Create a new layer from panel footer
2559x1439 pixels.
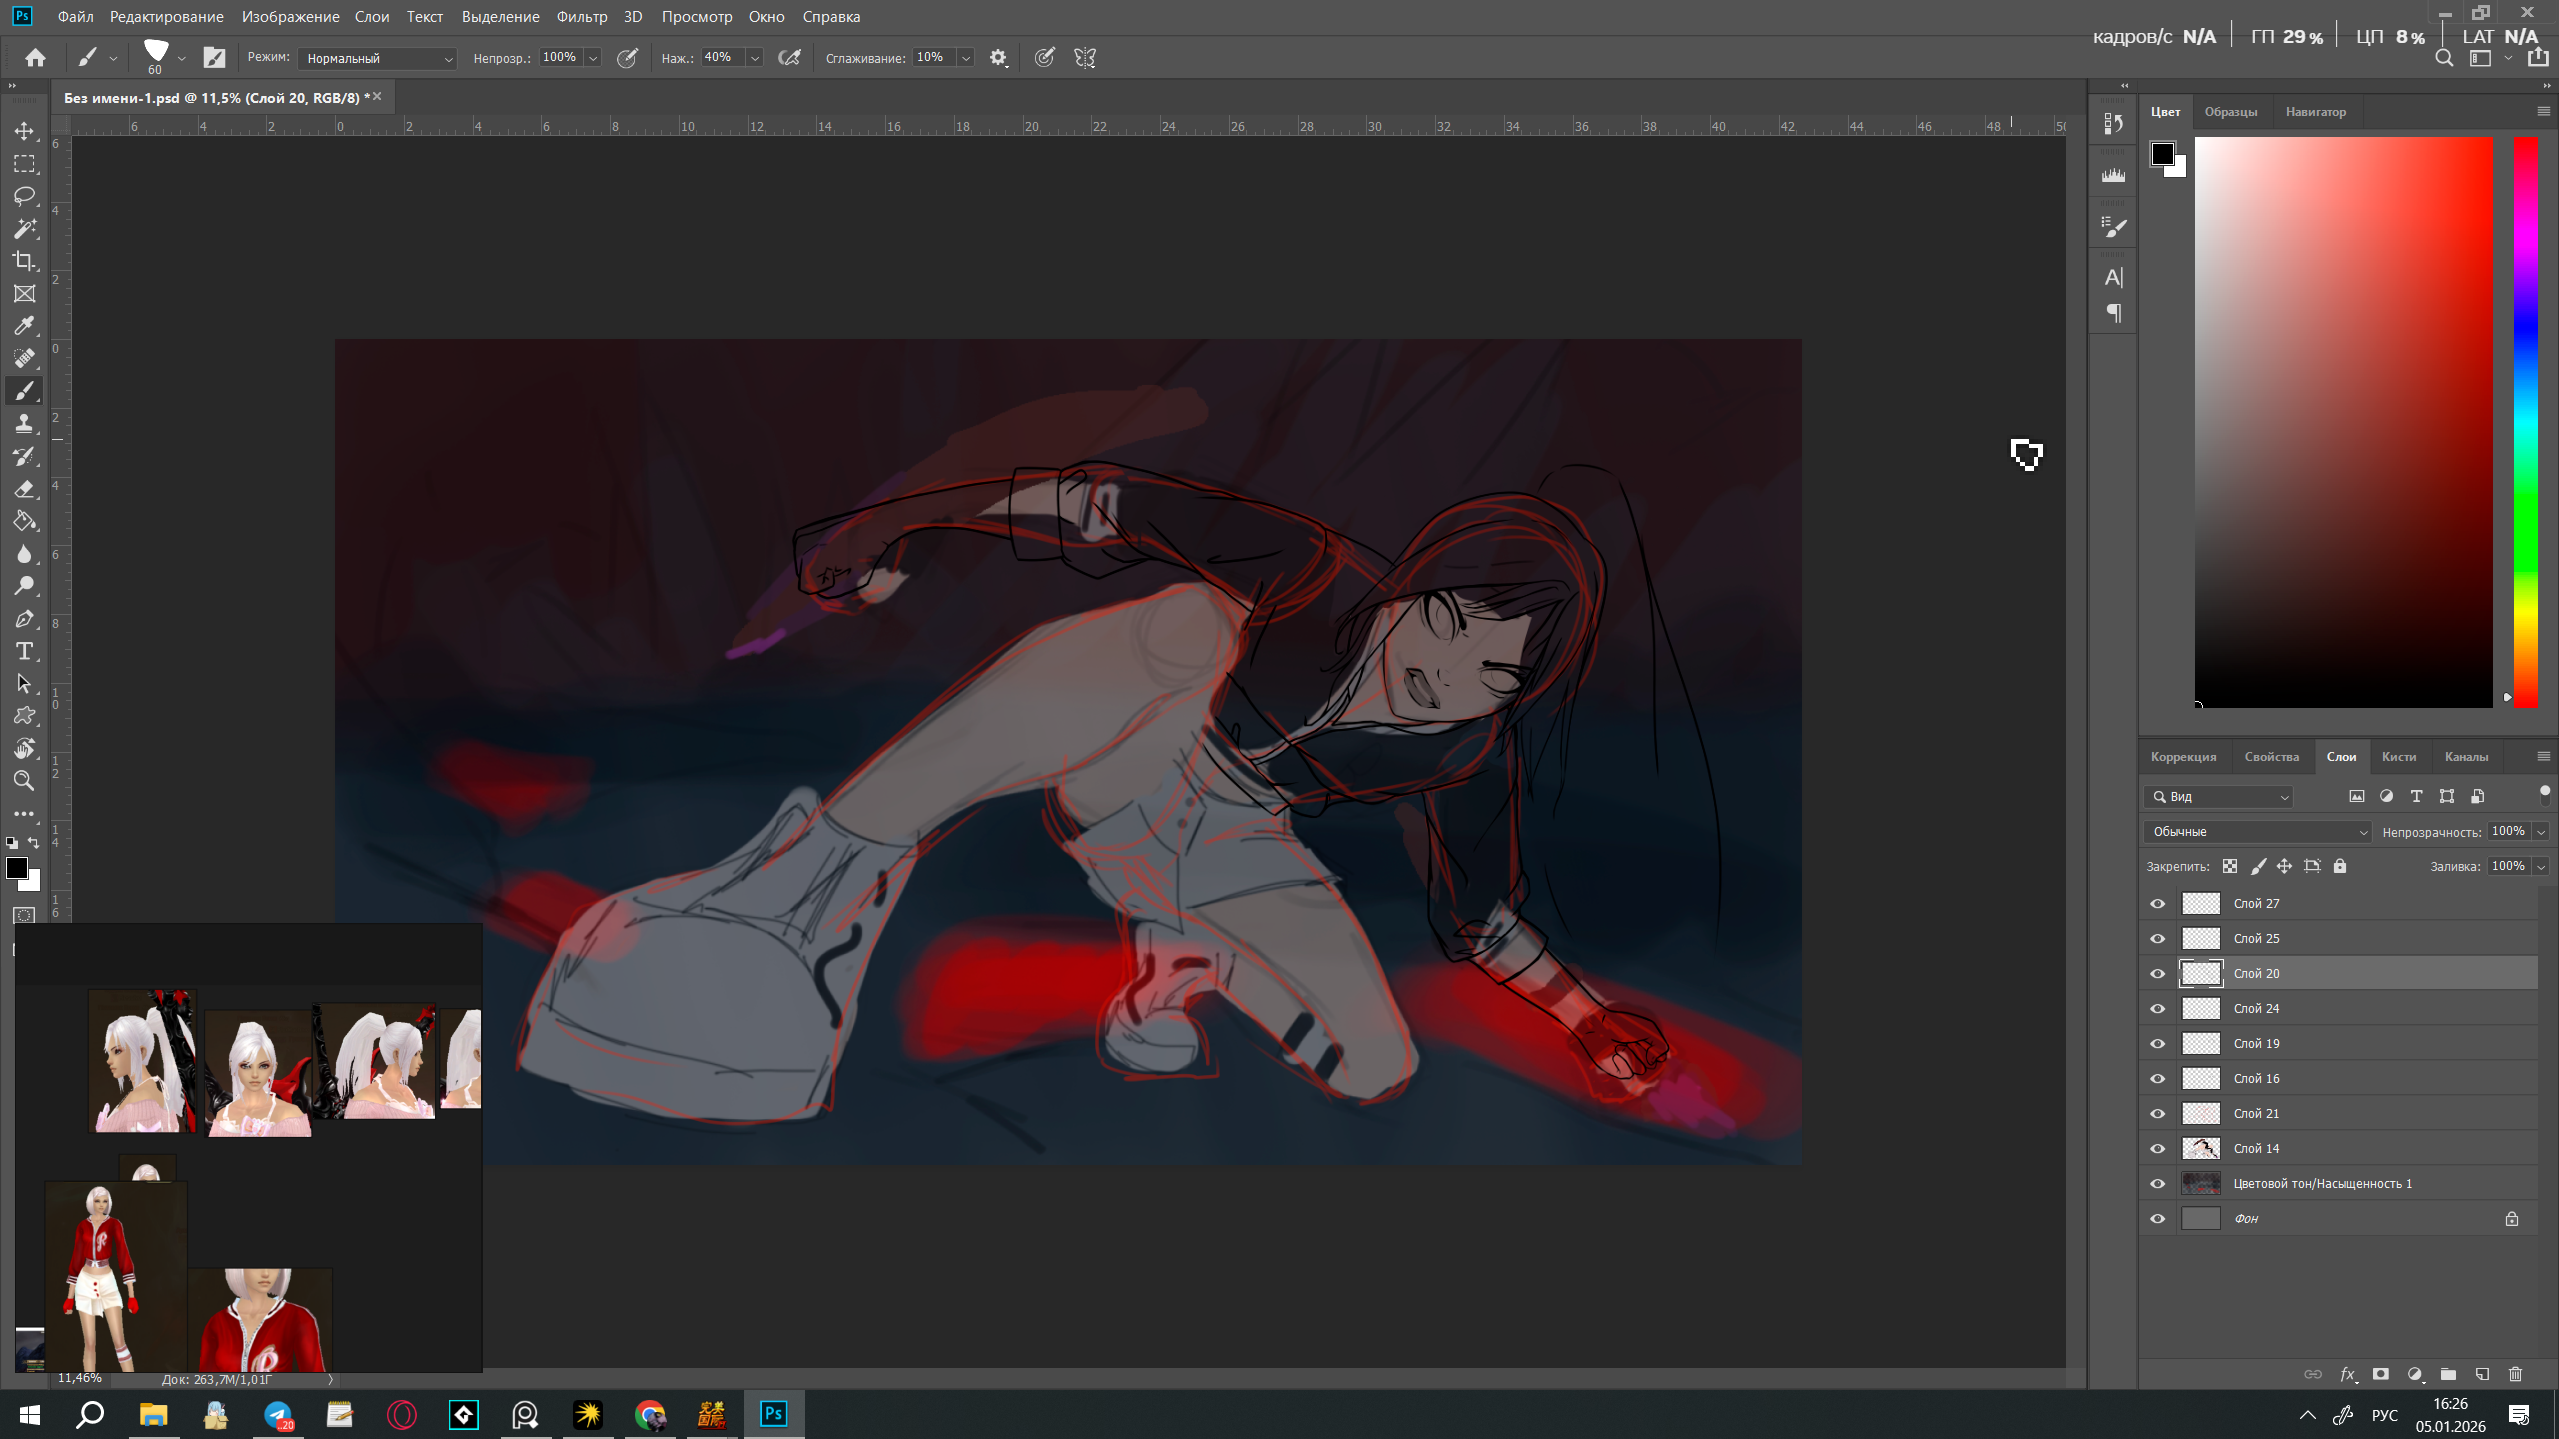[x=2482, y=1374]
